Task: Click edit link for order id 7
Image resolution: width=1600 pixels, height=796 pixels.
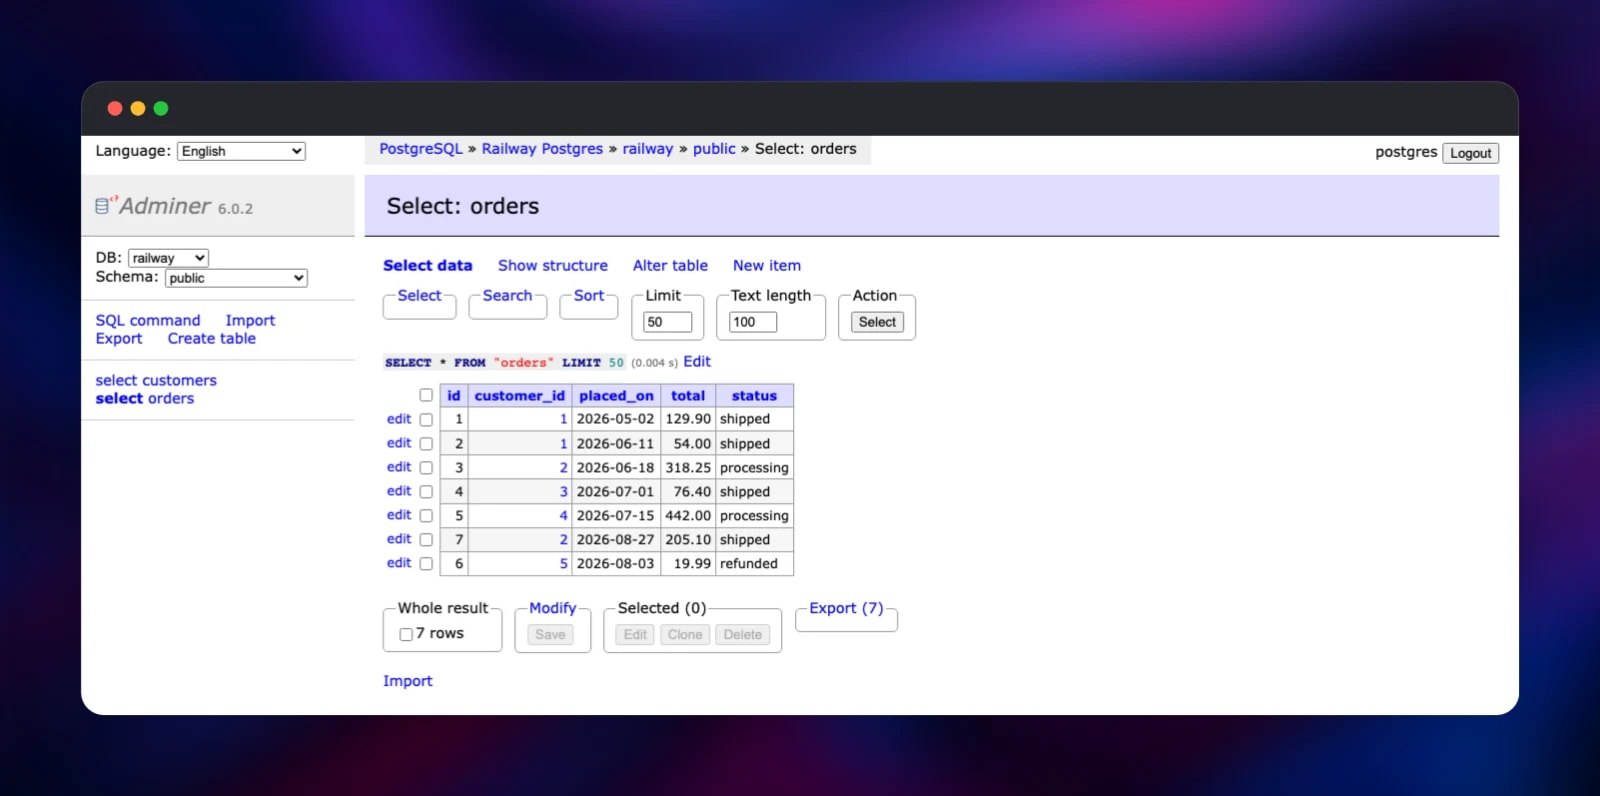Action: (399, 539)
